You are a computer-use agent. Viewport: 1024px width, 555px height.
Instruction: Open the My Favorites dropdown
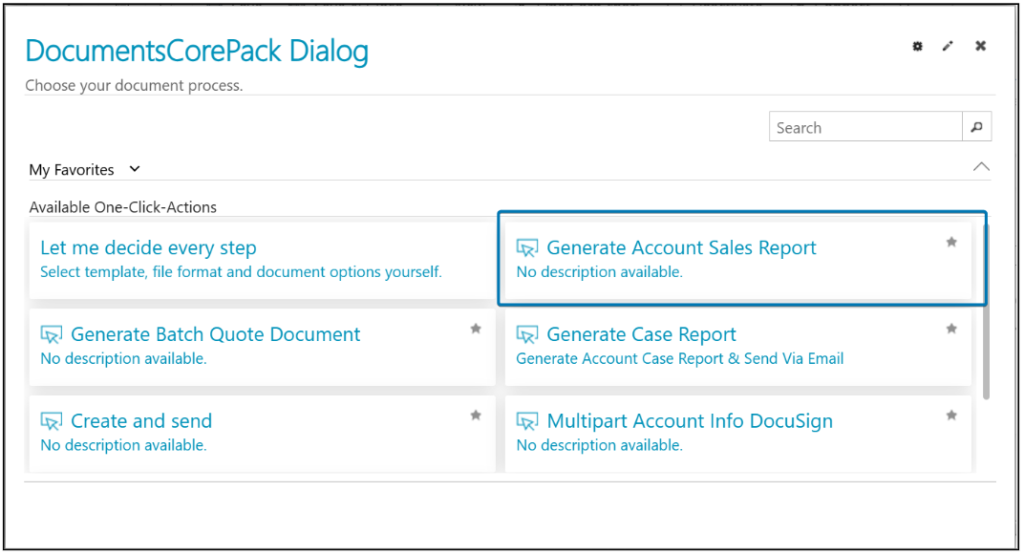point(85,170)
